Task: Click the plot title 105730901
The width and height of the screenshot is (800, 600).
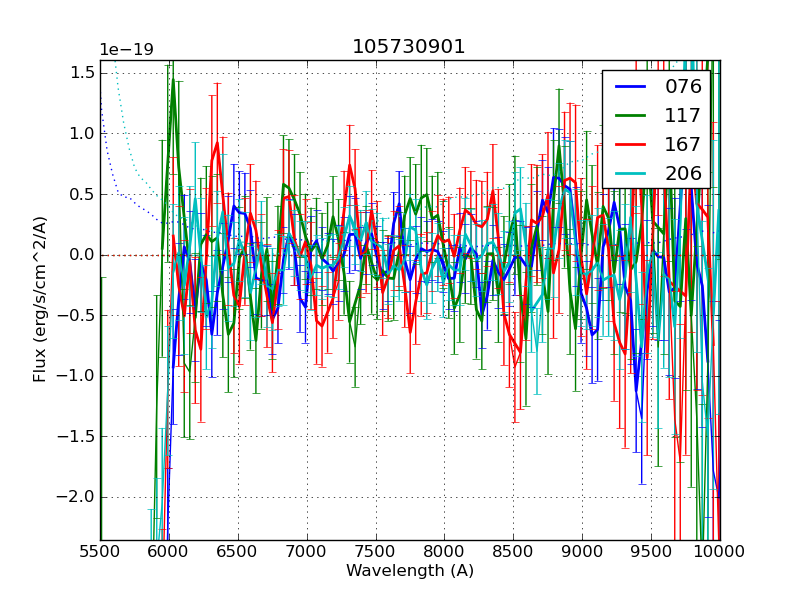Action: (409, 47)
